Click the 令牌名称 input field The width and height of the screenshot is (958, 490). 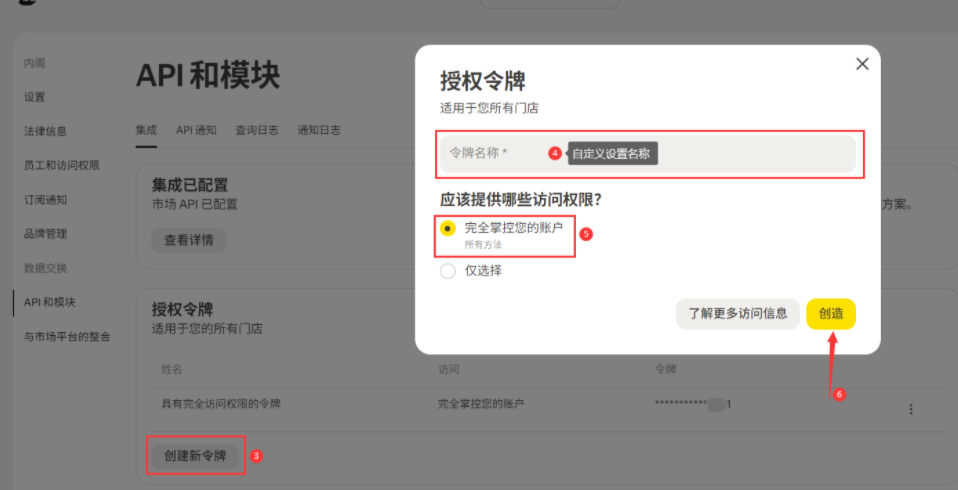tap(647, 154)
